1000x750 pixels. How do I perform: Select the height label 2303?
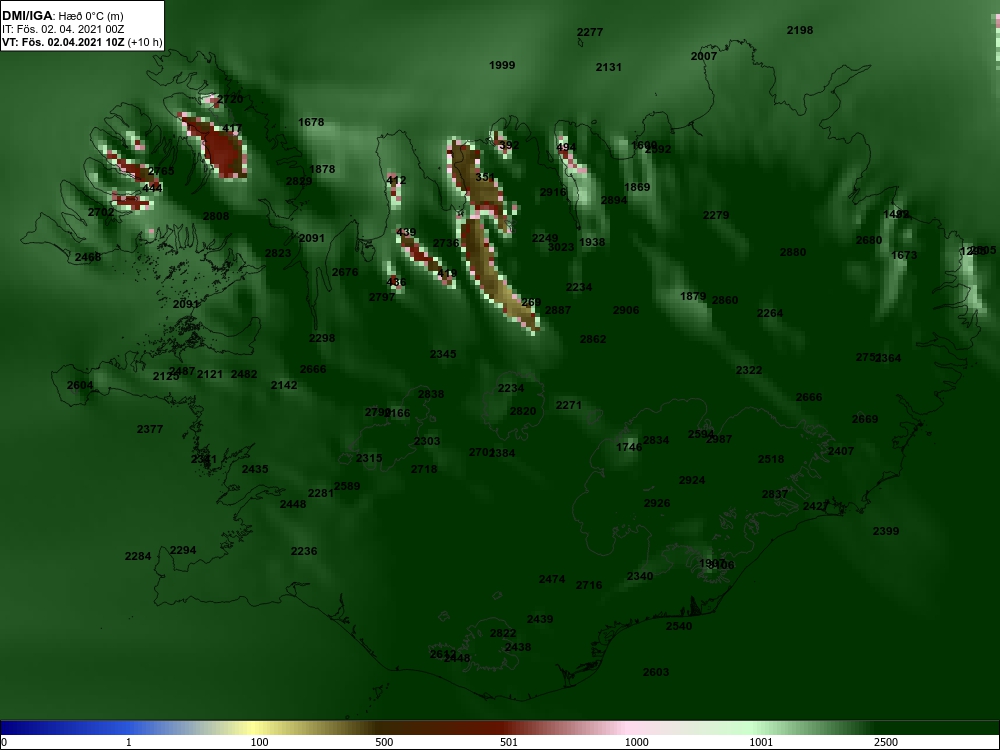(427, 441)
